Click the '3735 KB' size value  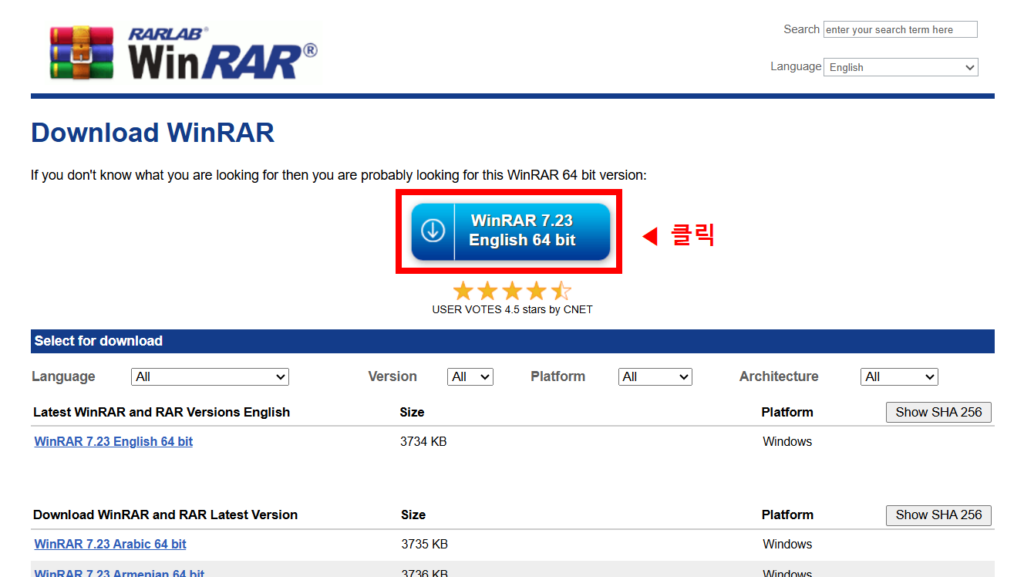(424, 544)
